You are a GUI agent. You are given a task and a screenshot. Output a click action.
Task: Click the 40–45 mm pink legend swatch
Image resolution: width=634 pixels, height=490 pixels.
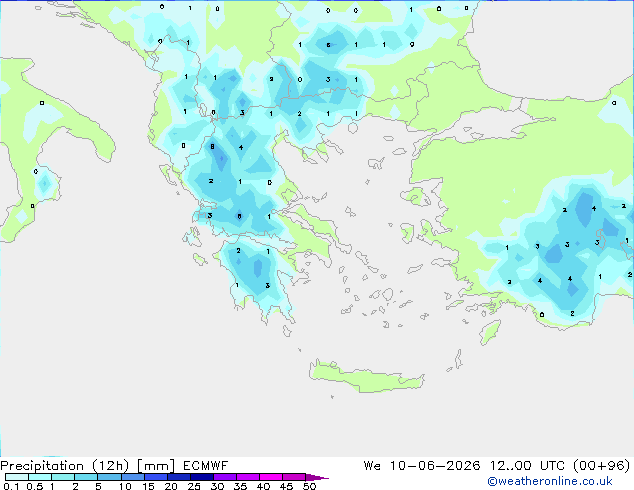271,477
